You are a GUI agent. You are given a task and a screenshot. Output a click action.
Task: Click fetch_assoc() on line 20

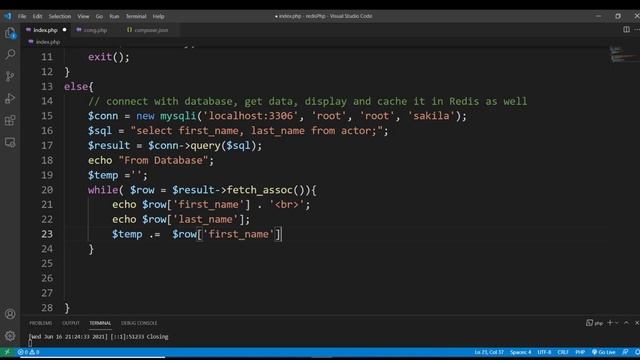coord(265,190)
